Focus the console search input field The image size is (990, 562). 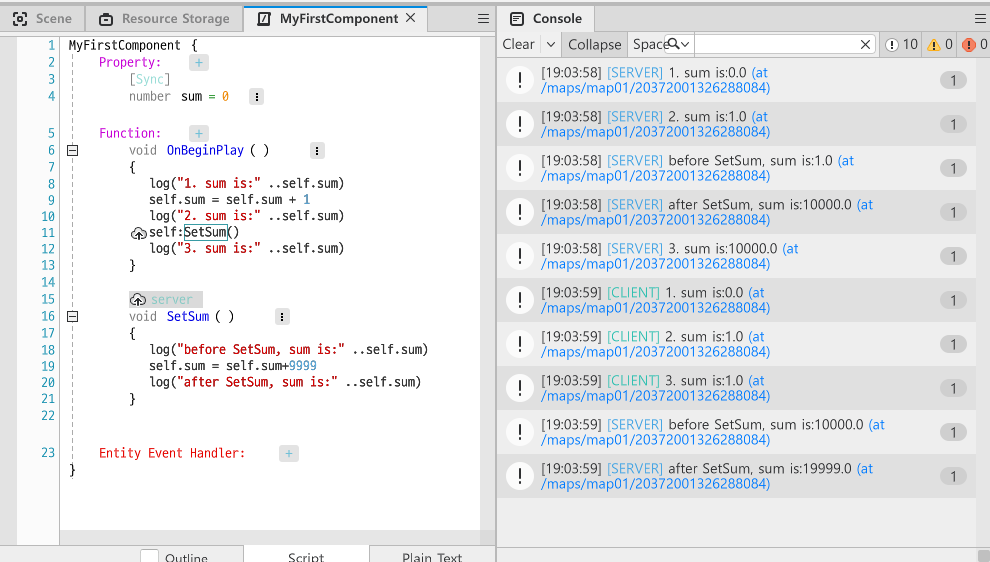(777, 44)
